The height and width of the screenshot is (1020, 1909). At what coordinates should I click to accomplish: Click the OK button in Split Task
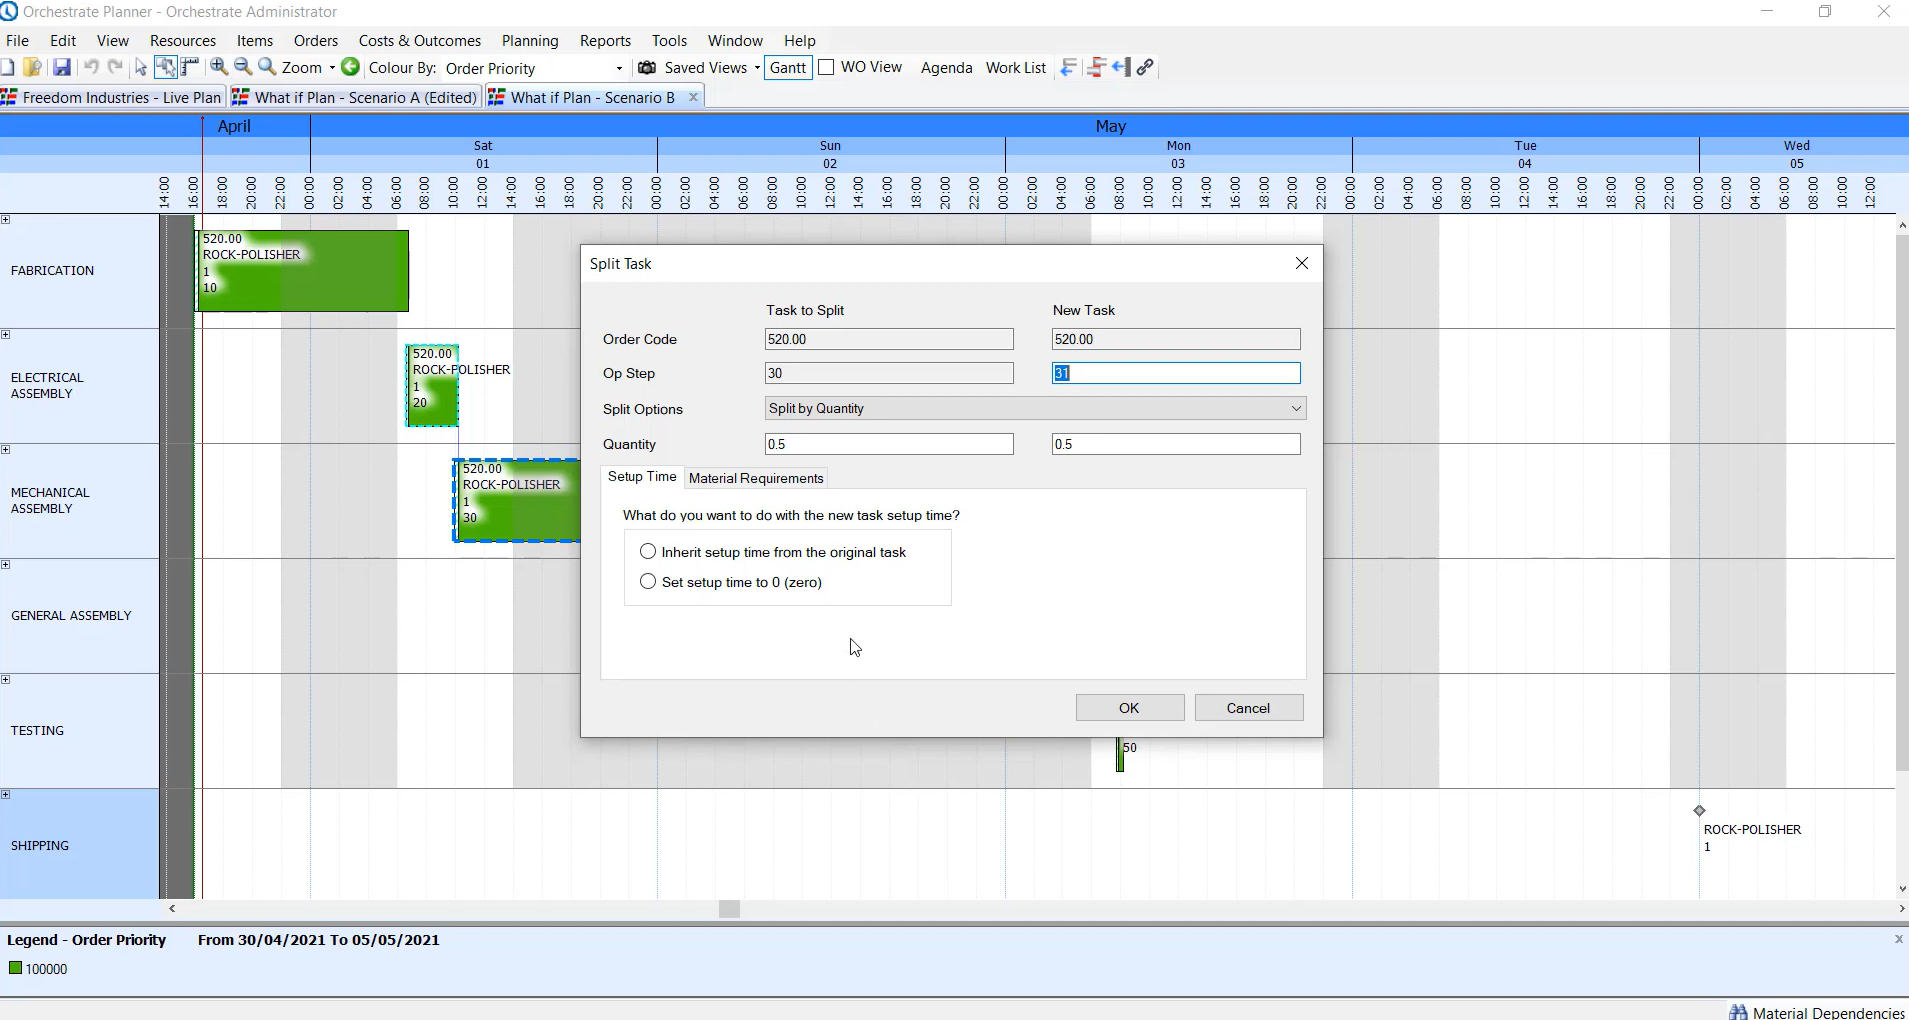1128,707
